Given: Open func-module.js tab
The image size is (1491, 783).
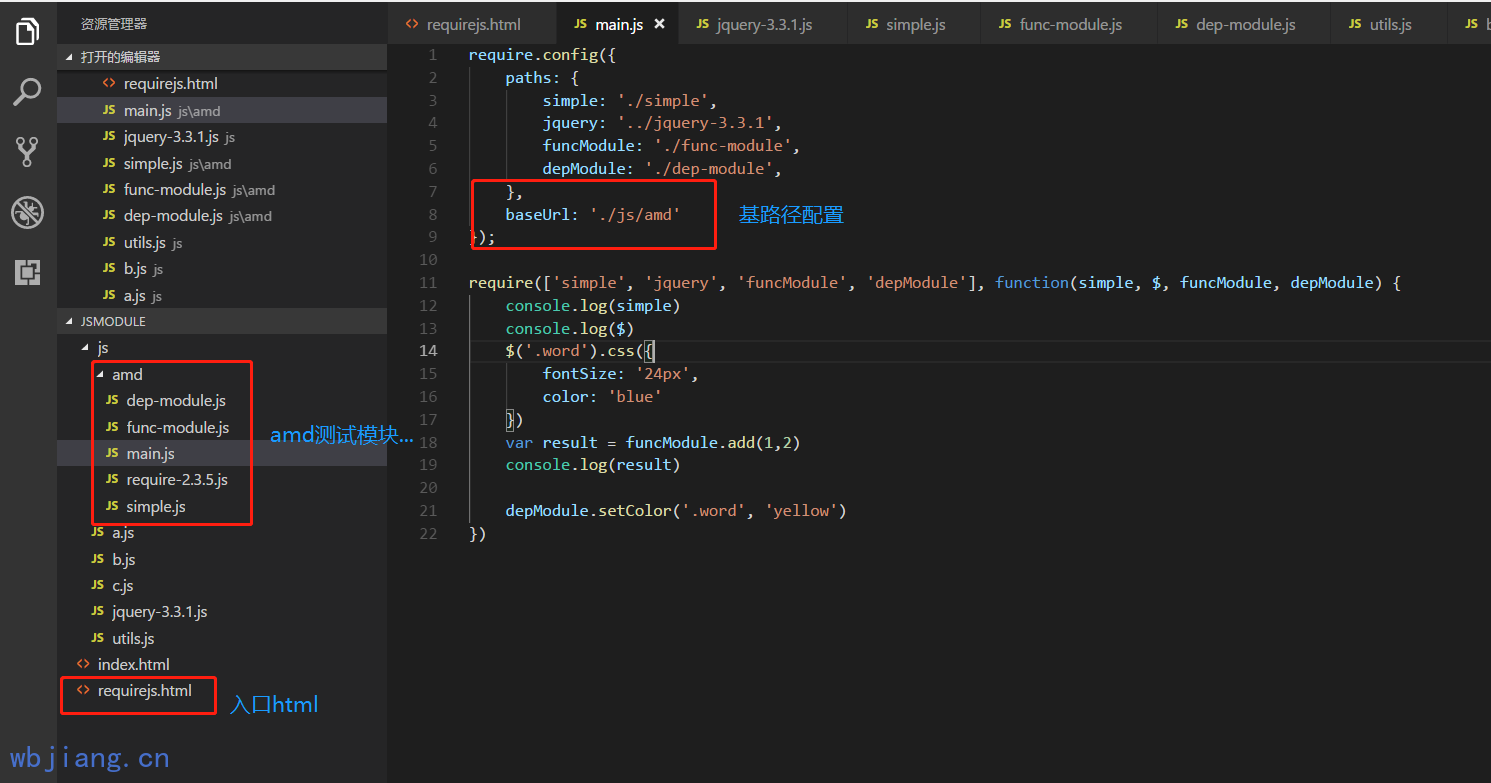Looking at the screenshot, I should click(x=1070, y=24).
